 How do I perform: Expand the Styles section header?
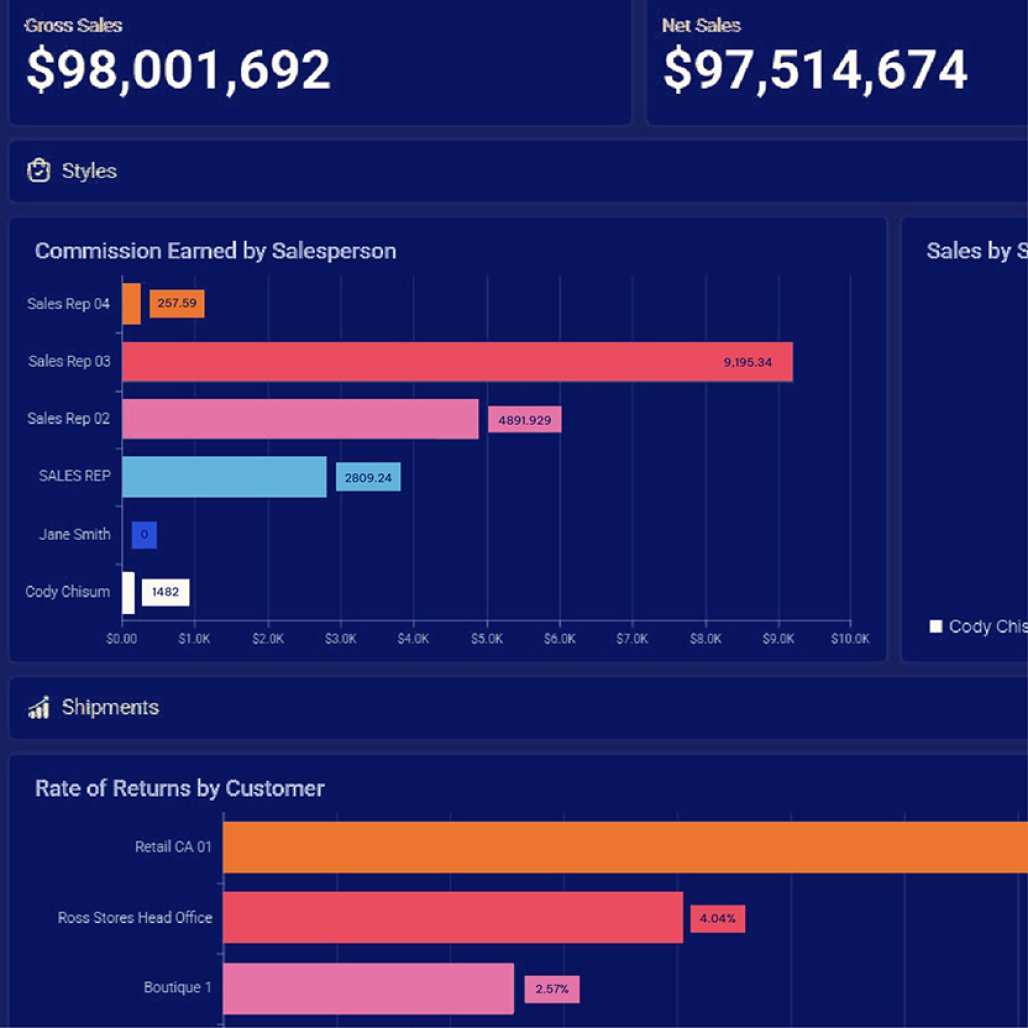(x=500, y=171)
